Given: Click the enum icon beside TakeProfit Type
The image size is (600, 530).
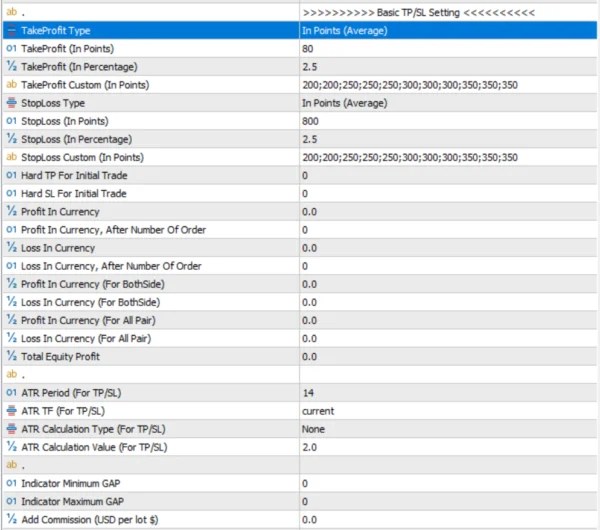Looking at the screenshot, I should click(12, 30).
